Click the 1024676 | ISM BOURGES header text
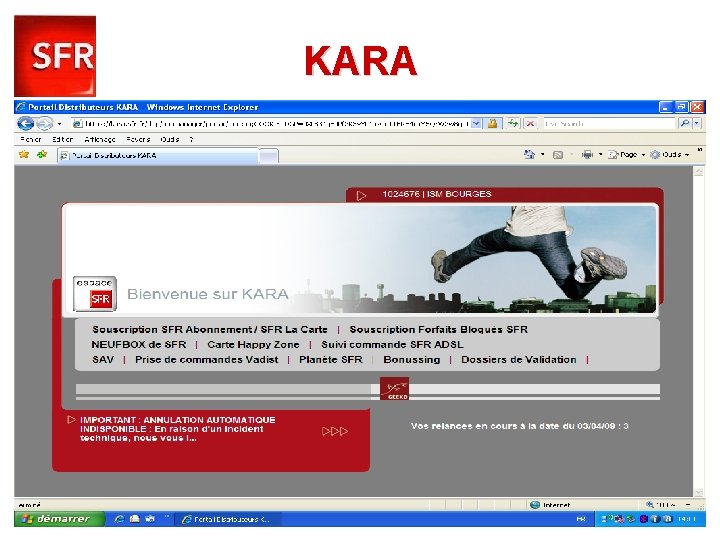The height and width of the screenshot is (540, 720). 437,194
